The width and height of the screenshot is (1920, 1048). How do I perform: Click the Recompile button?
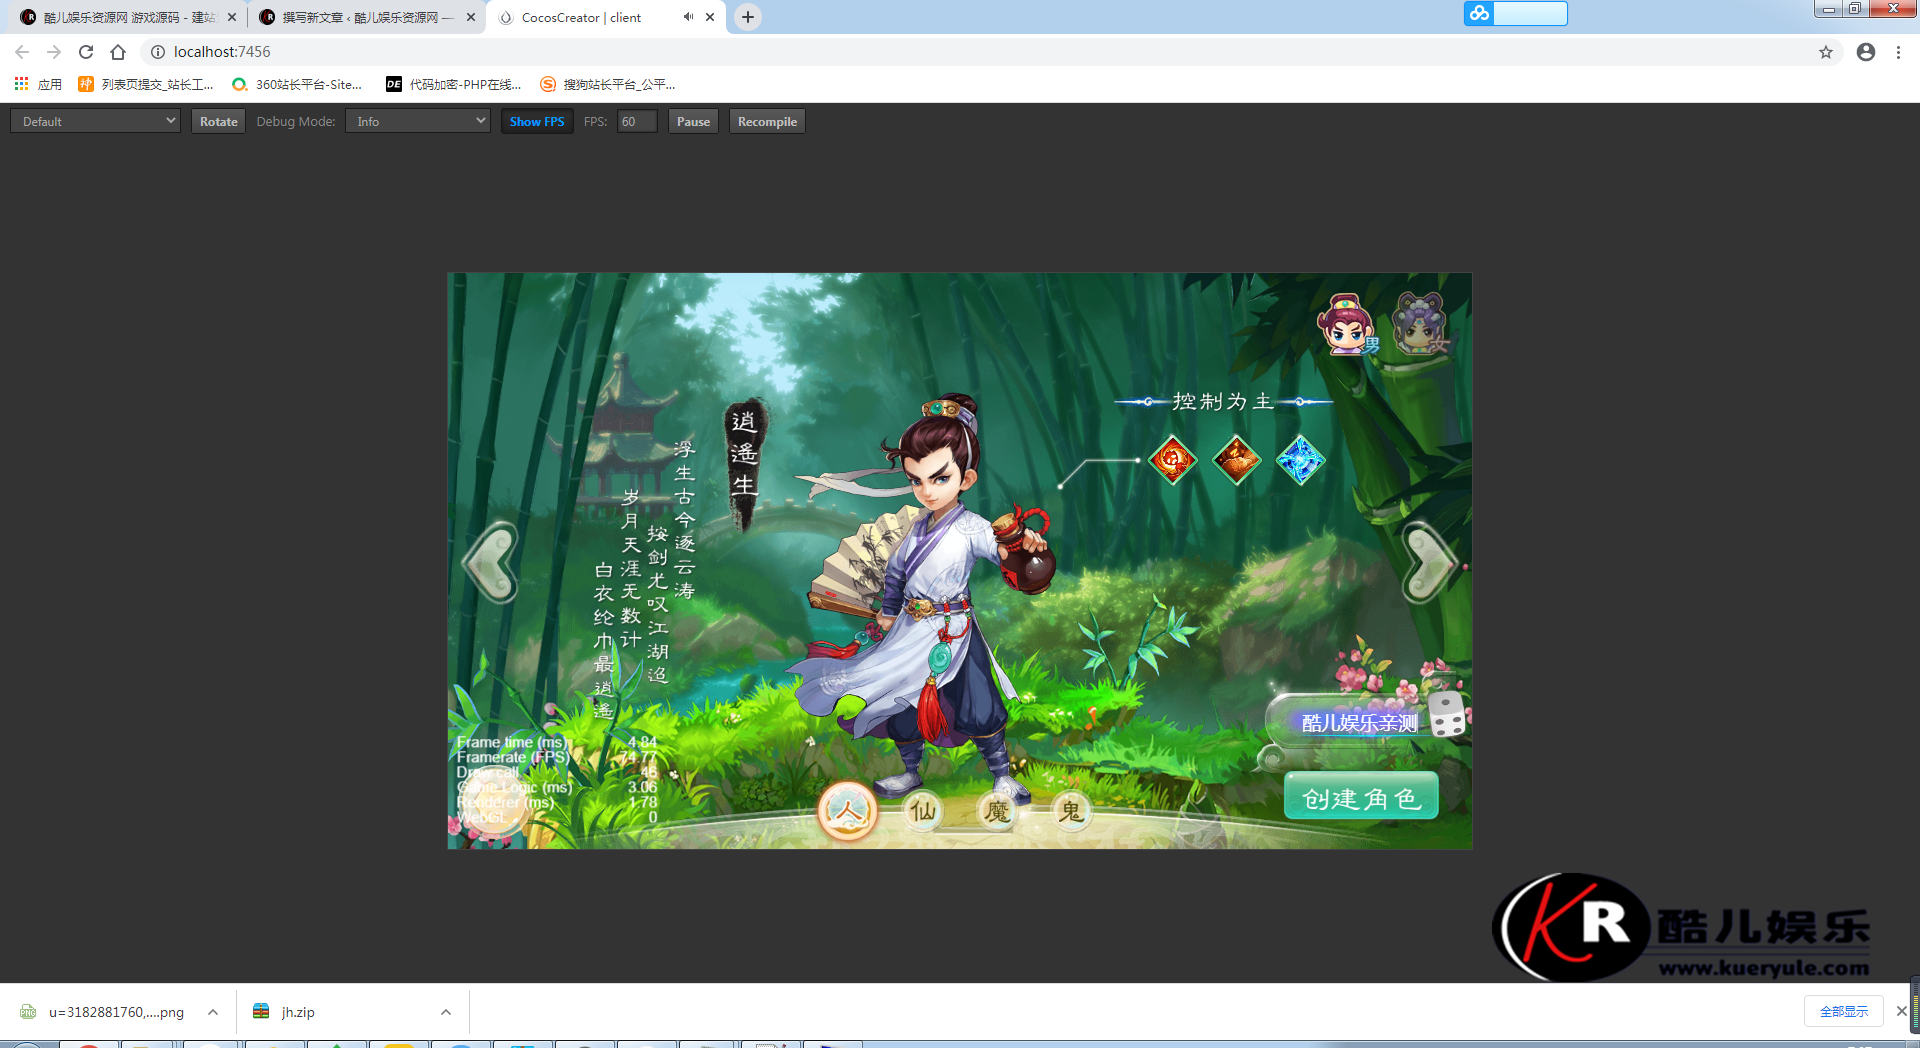[767, 121]
